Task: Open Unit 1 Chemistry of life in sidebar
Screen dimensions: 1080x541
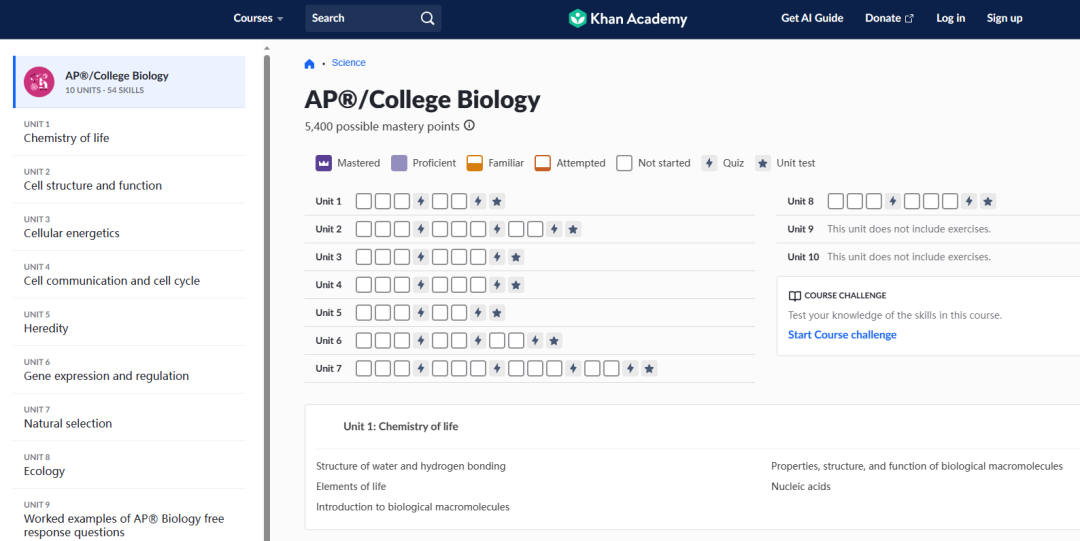Action: tap(129, 132)
